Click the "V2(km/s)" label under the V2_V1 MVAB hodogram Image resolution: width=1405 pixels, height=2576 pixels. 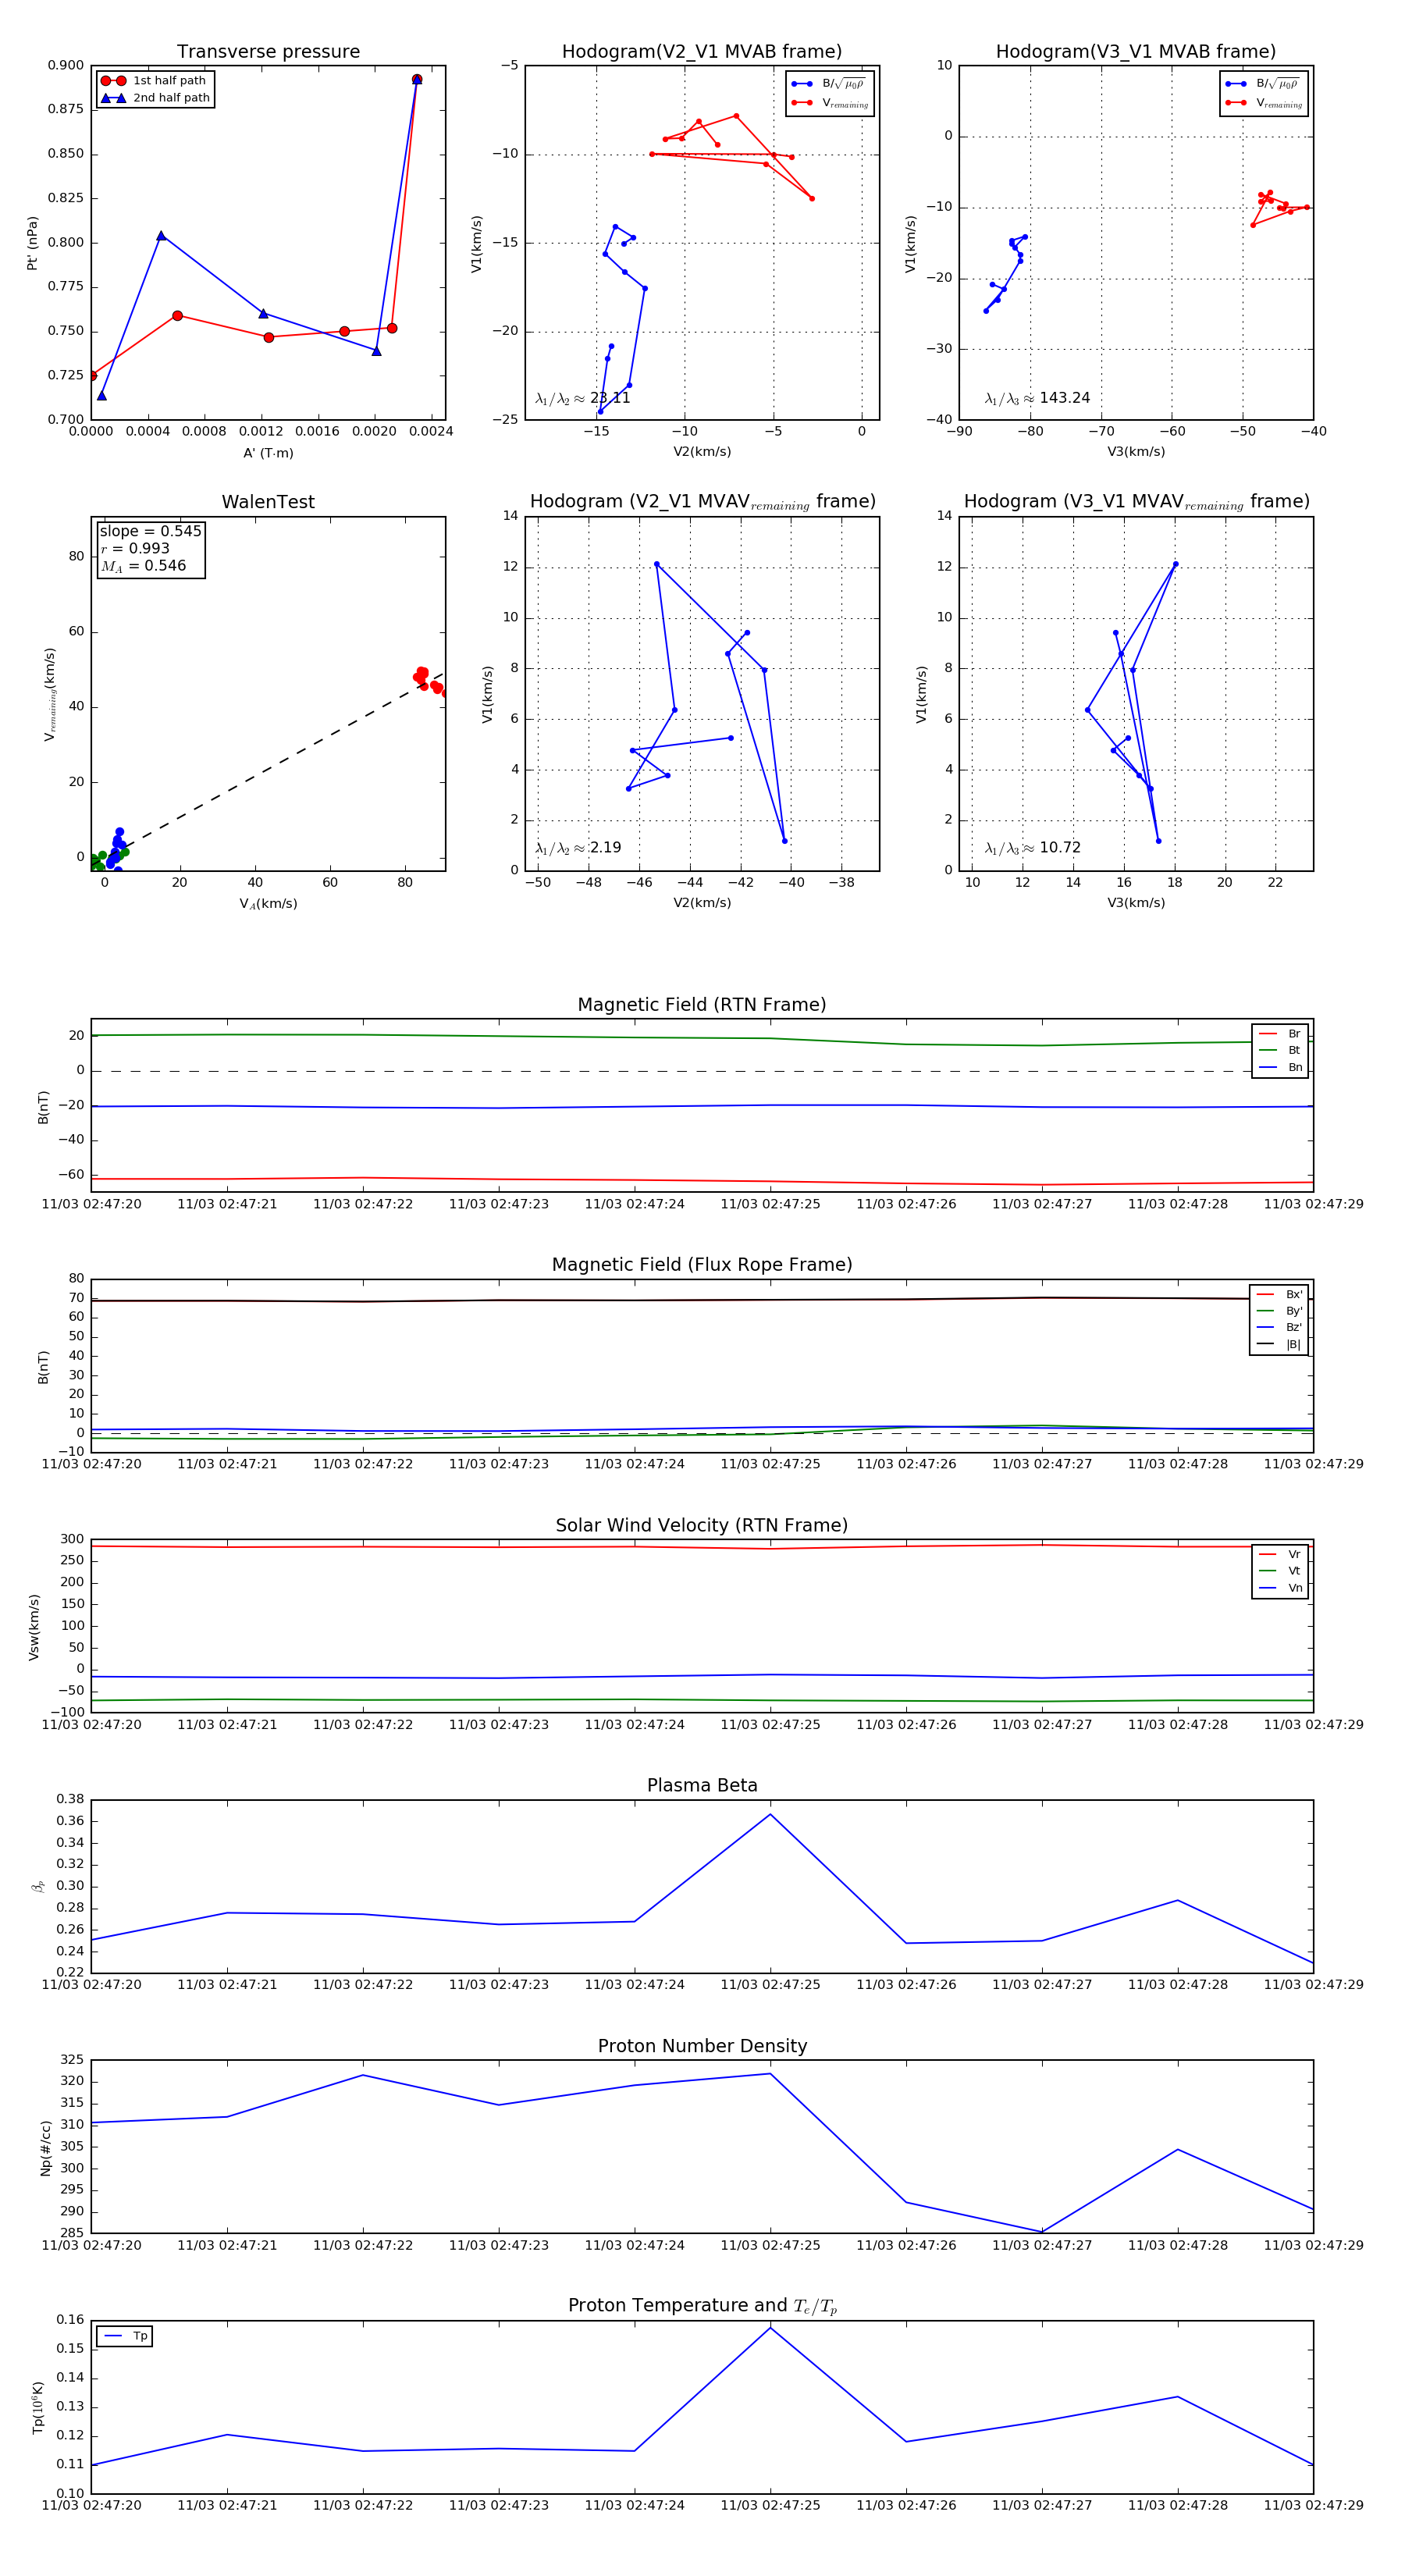tap(702, 452)
